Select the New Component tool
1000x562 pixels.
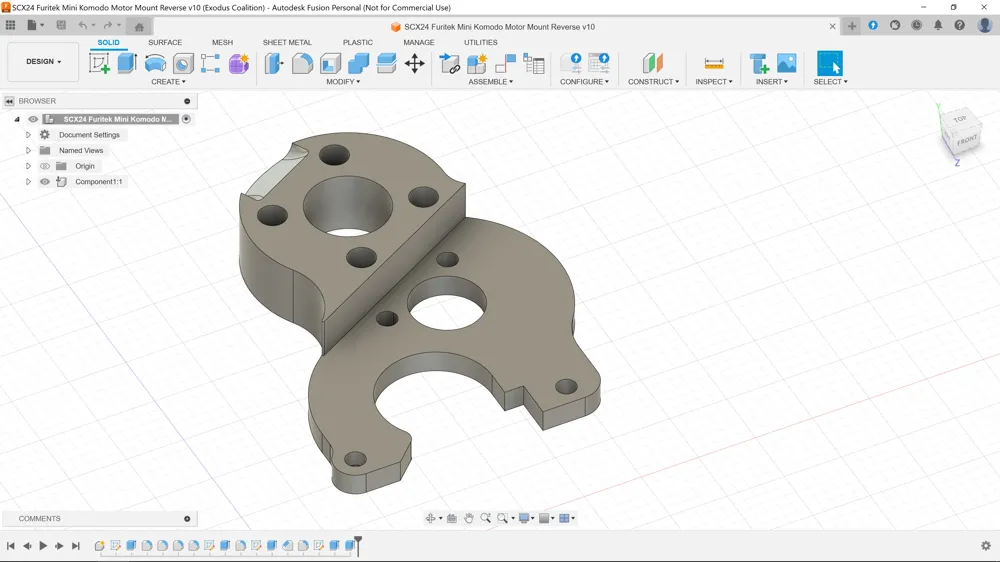click(477, 63)
